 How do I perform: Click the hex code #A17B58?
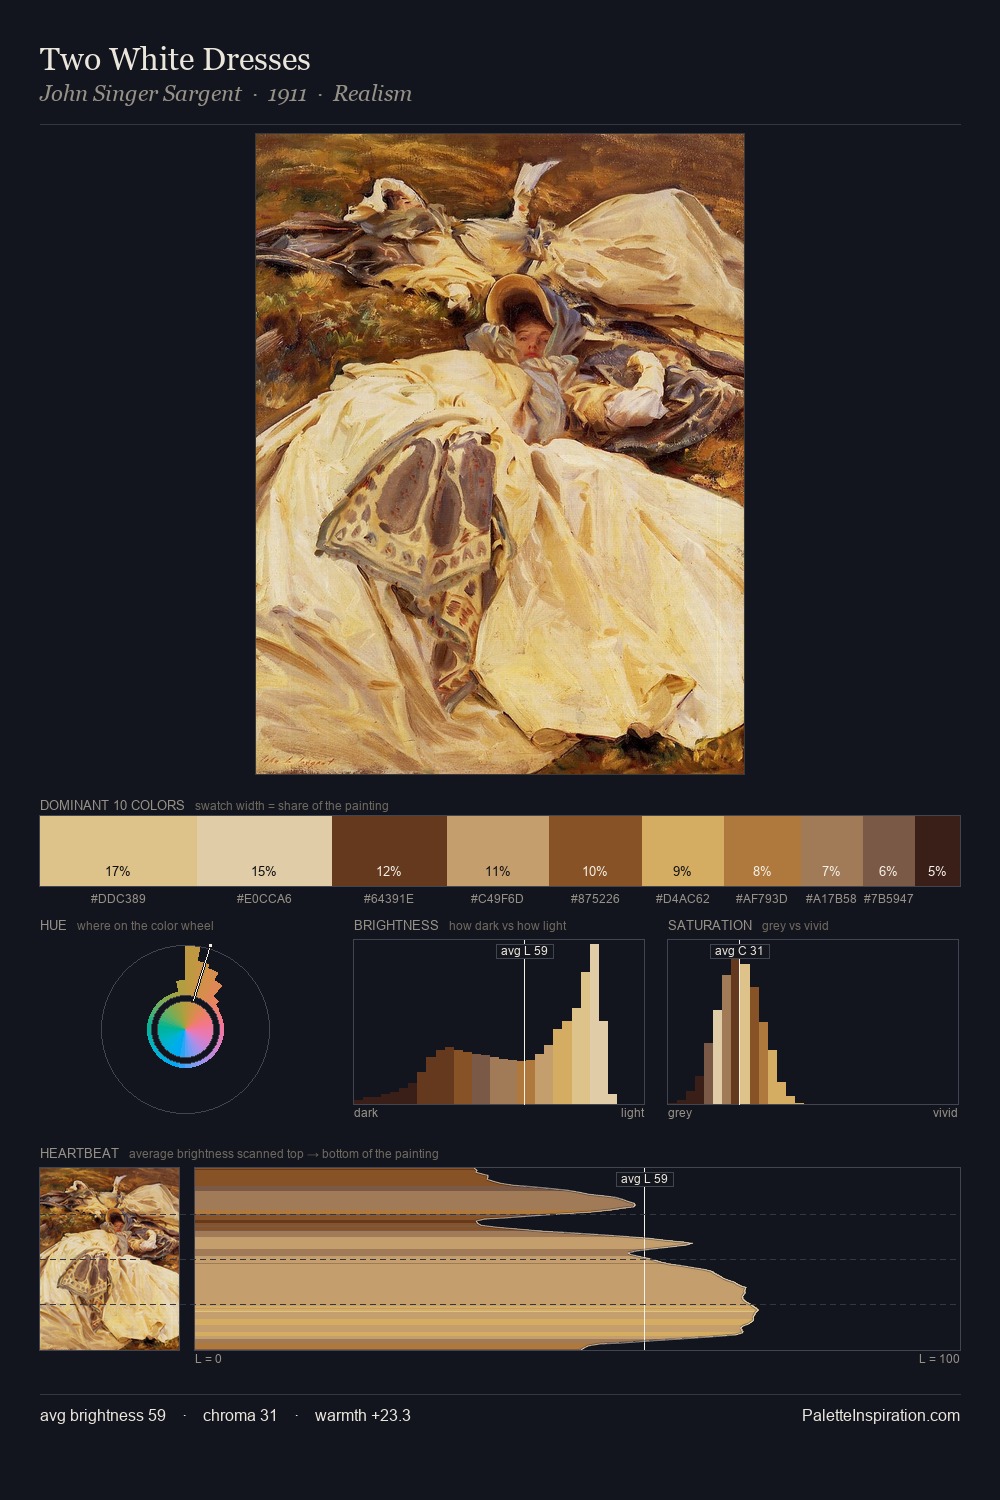831,899
